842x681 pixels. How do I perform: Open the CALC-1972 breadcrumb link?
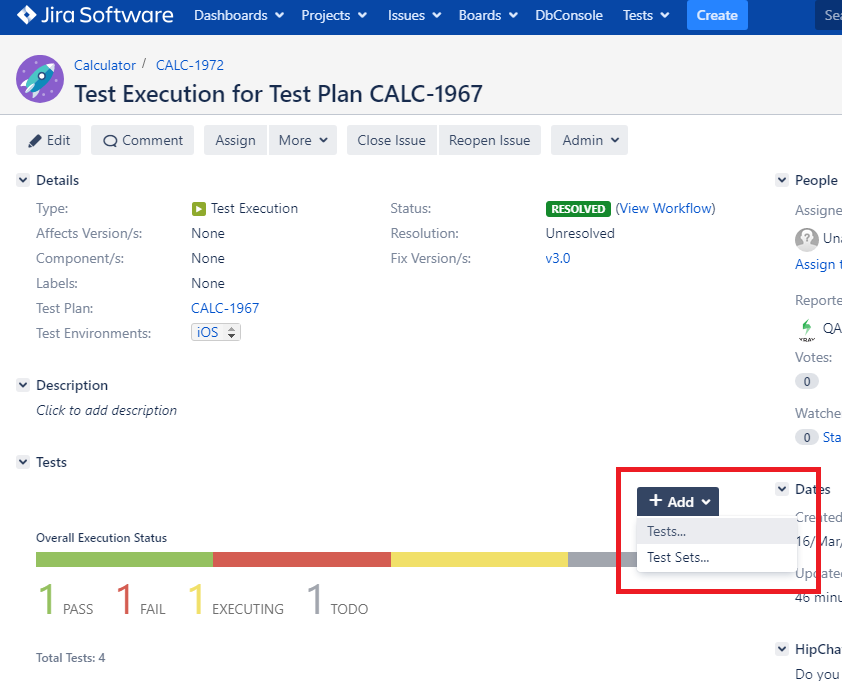[x=190, y=65]
